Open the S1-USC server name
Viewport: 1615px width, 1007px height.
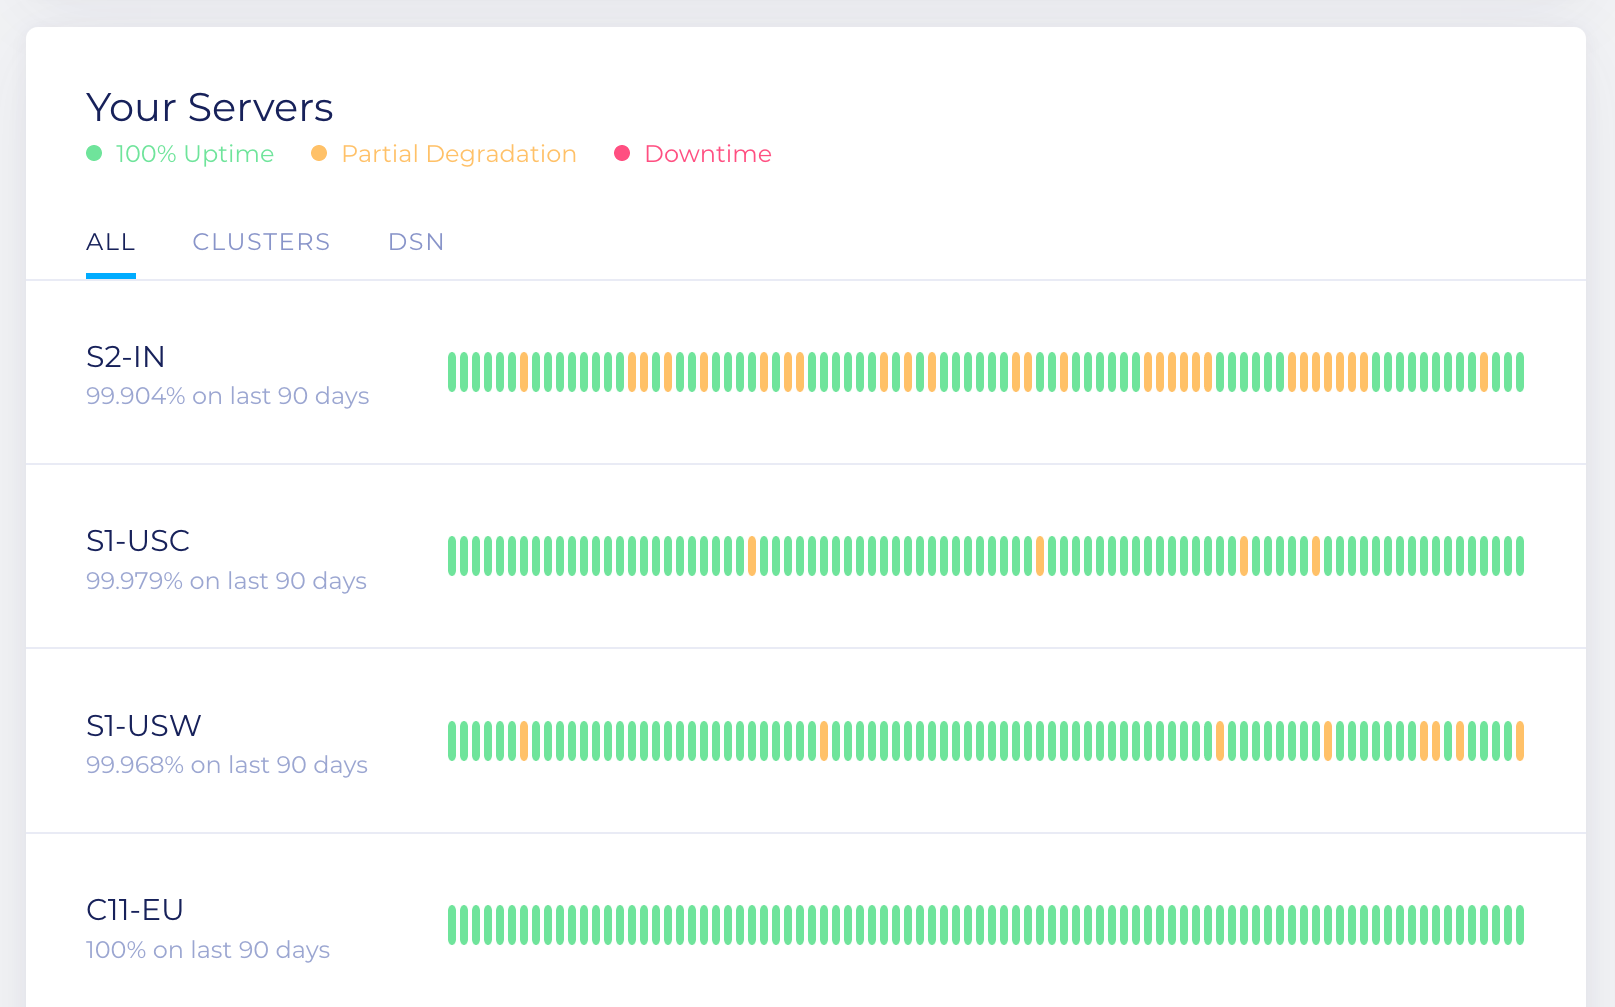pyautogui.click(x=138, y=541)
